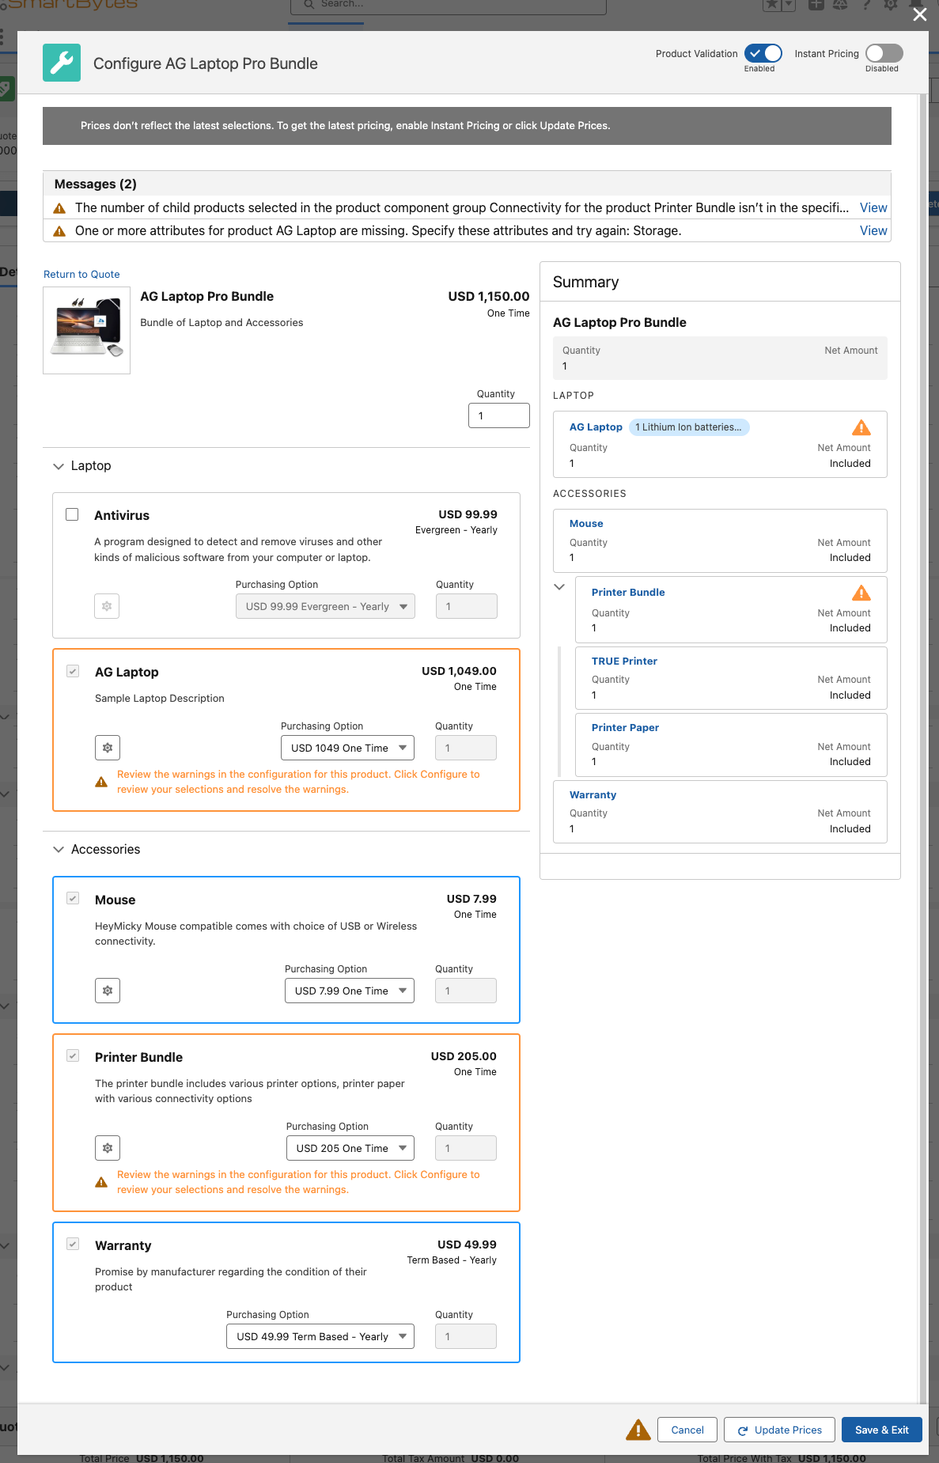Disable the Product Validation toggle

point(763,53)
